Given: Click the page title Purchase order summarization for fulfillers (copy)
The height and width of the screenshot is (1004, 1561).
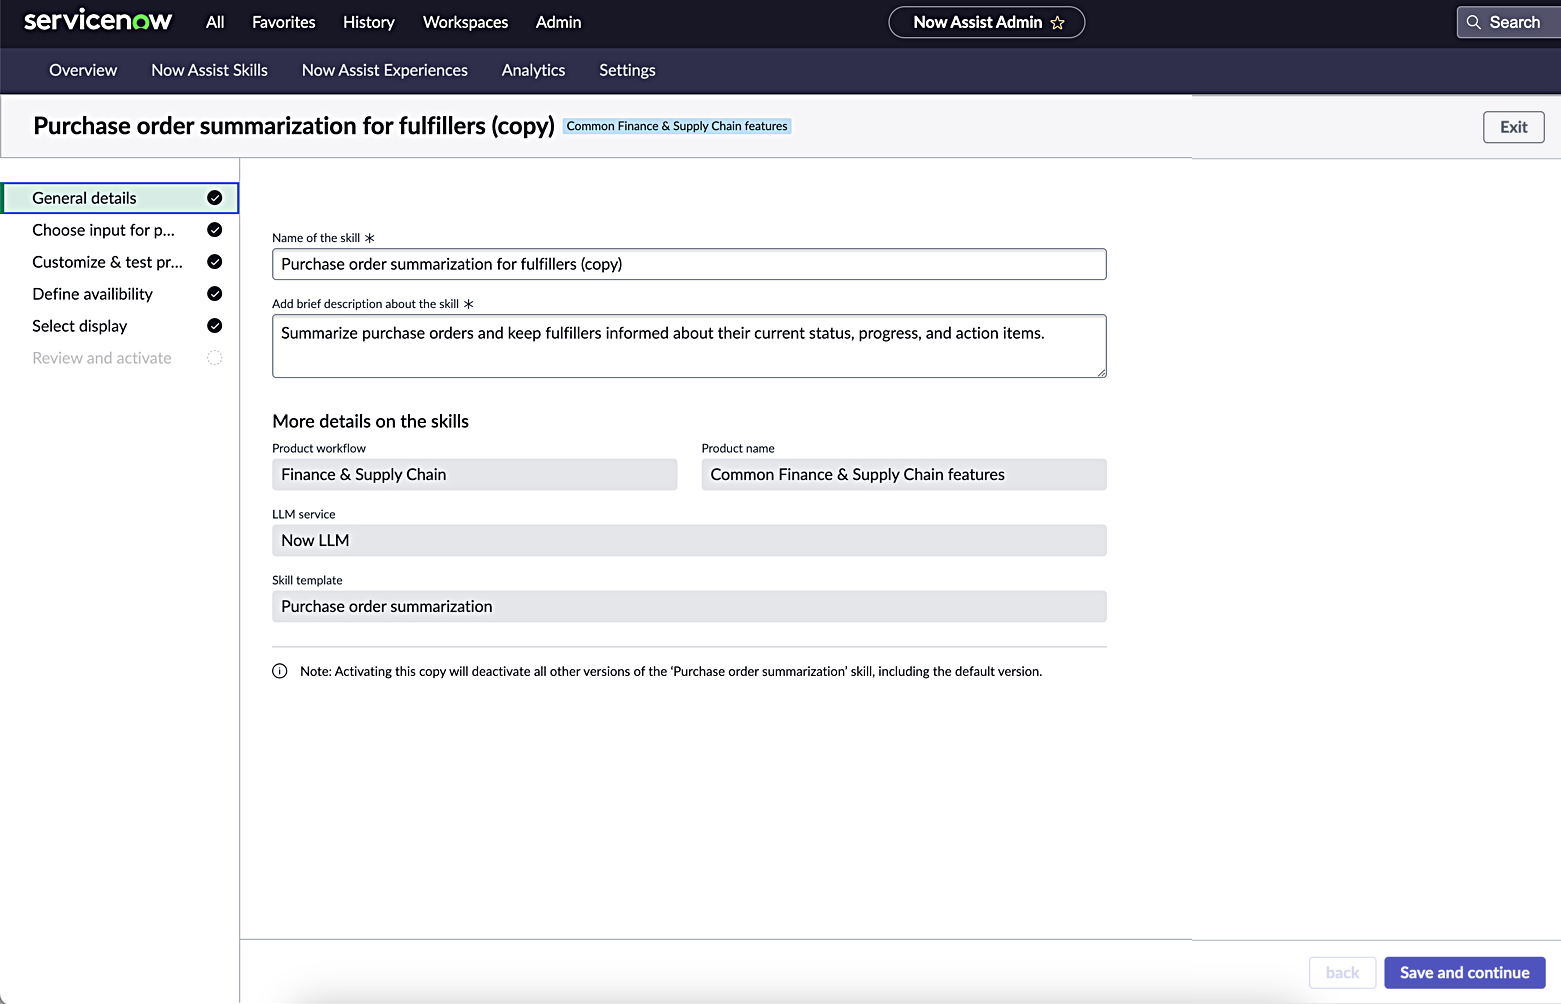Looking at the screenshot, I should pos(294,126).
